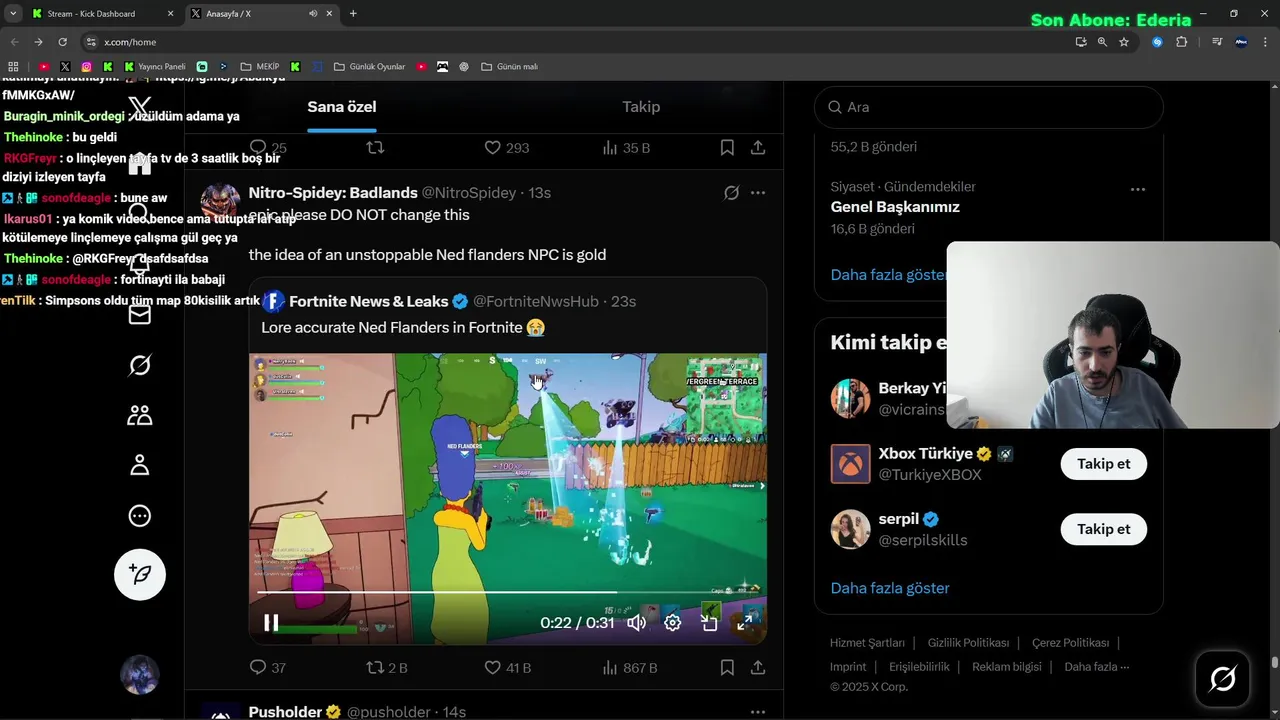Open Günlük Oyunlar bookmarks folder
1280x720 pixels.
click(369, 67)
